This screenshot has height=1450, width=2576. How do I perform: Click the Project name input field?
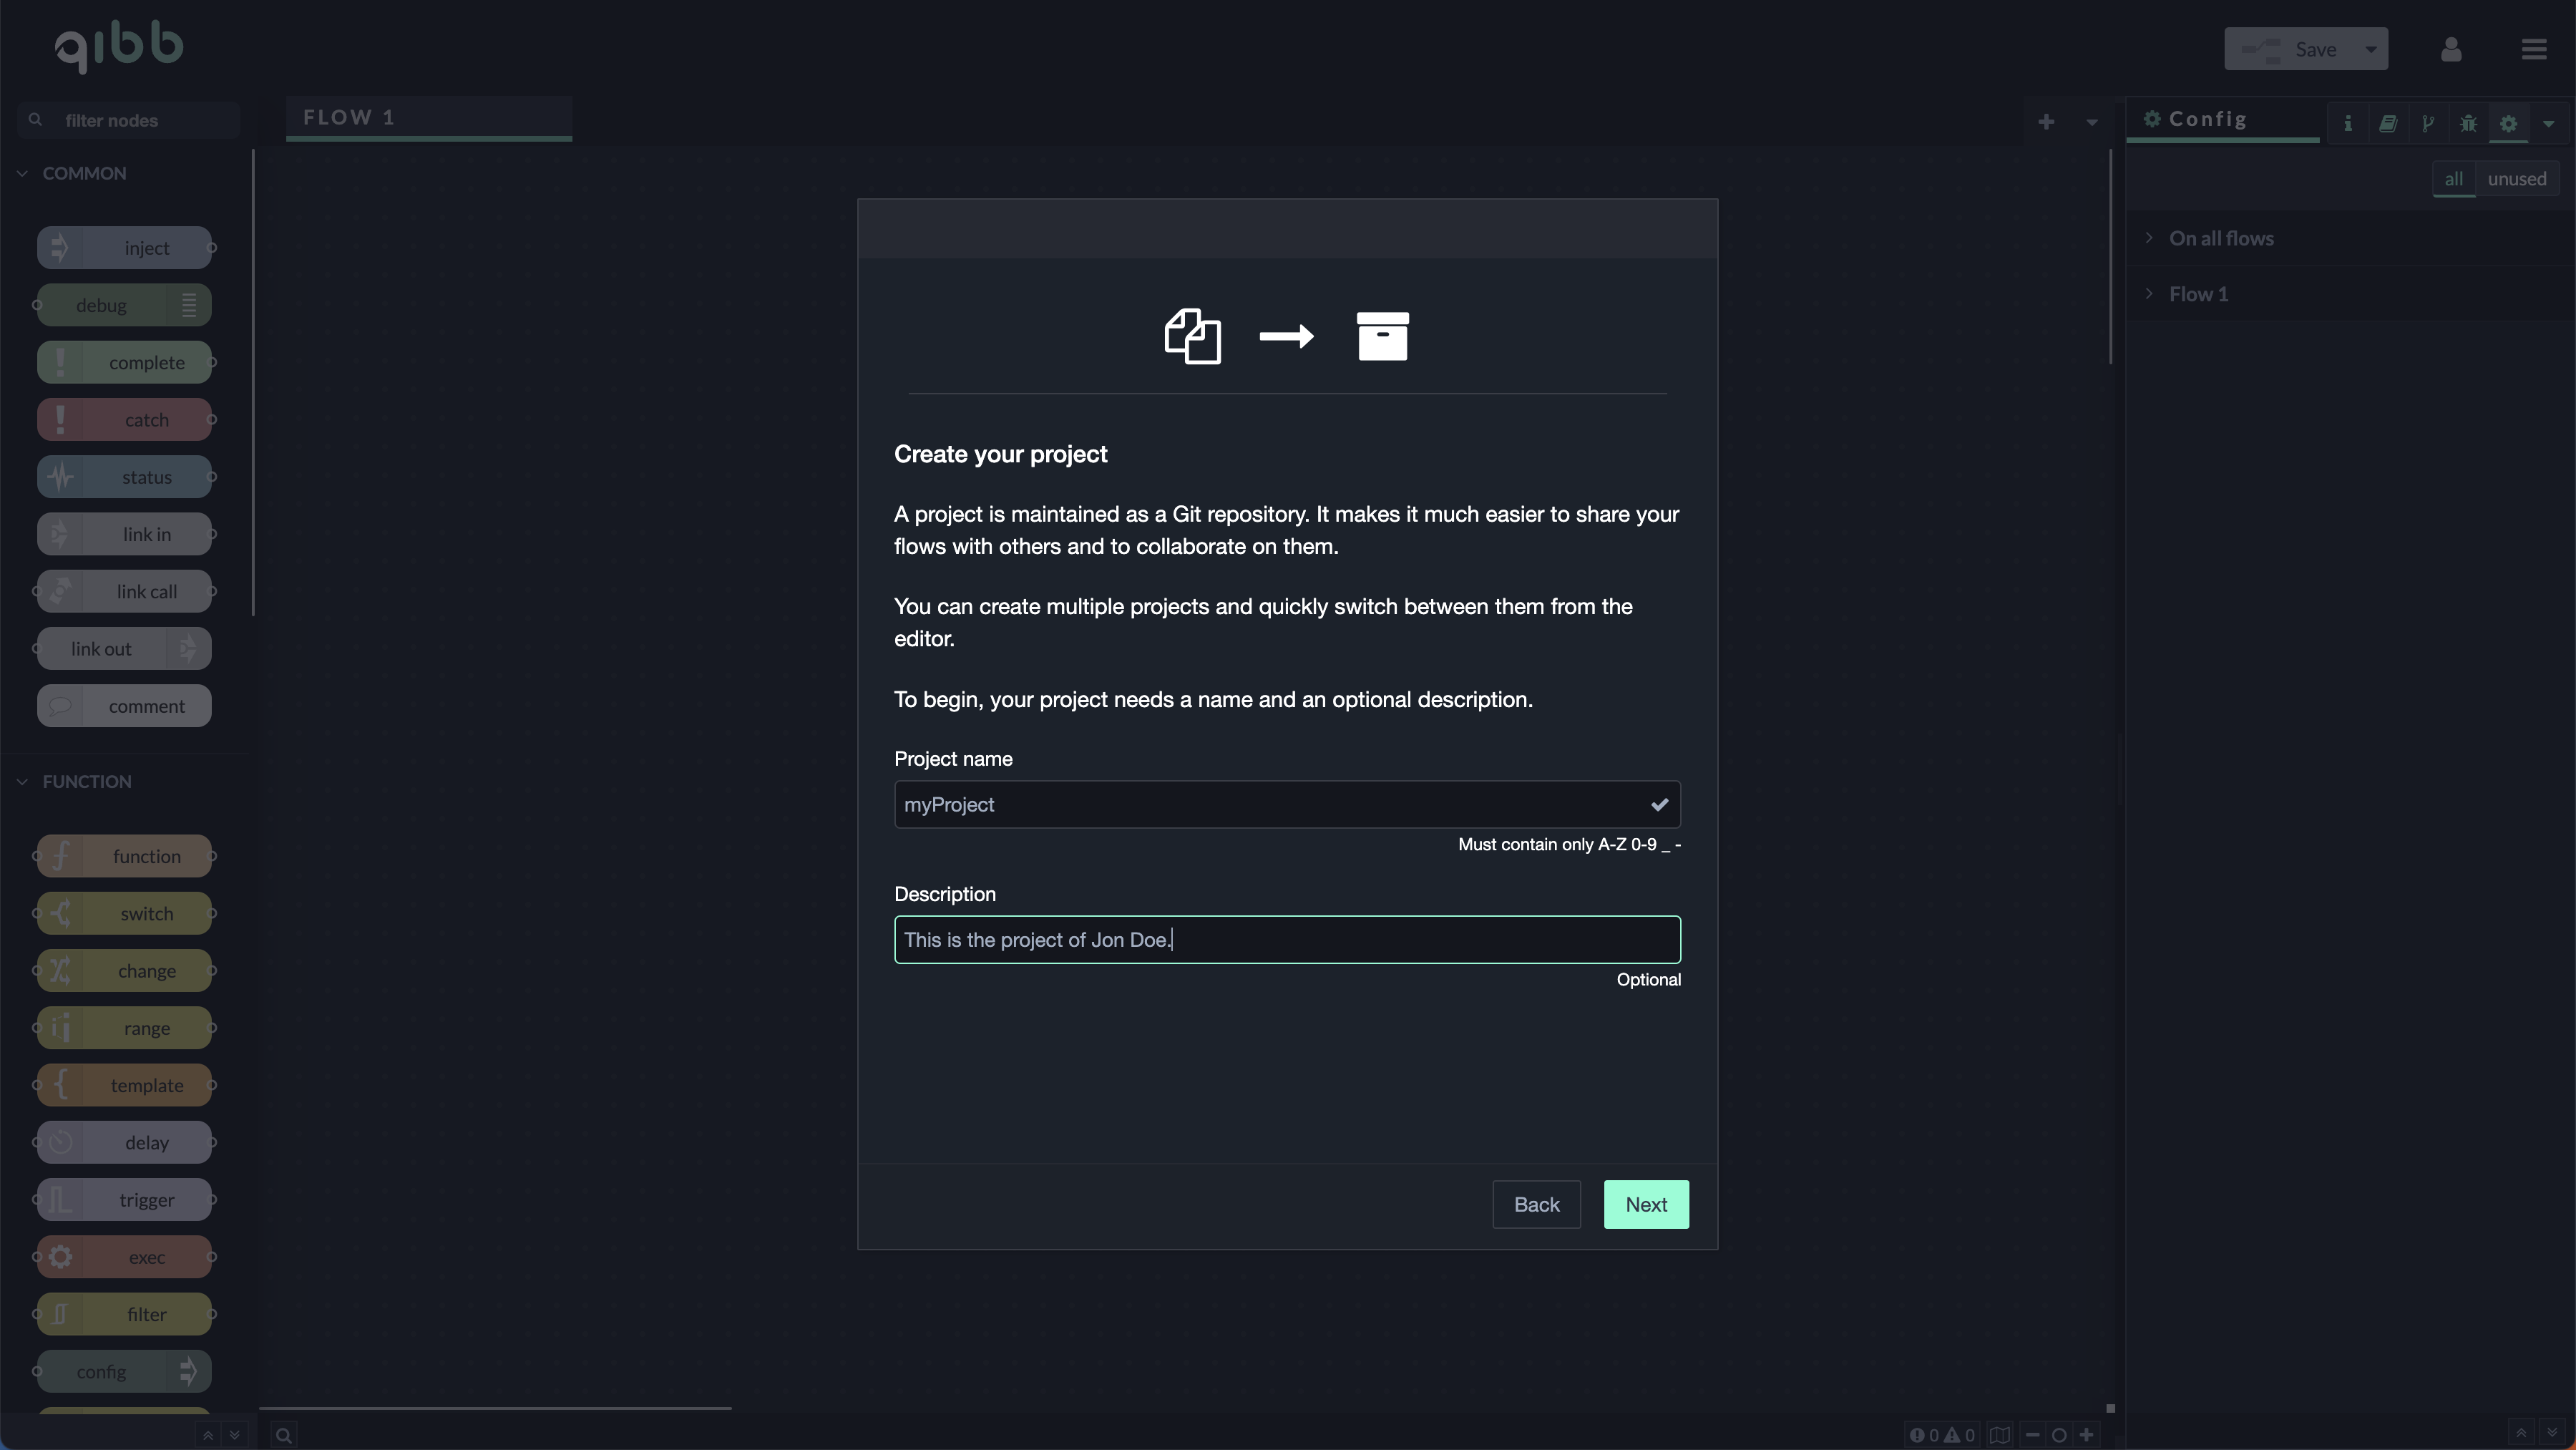(1270, 804)
